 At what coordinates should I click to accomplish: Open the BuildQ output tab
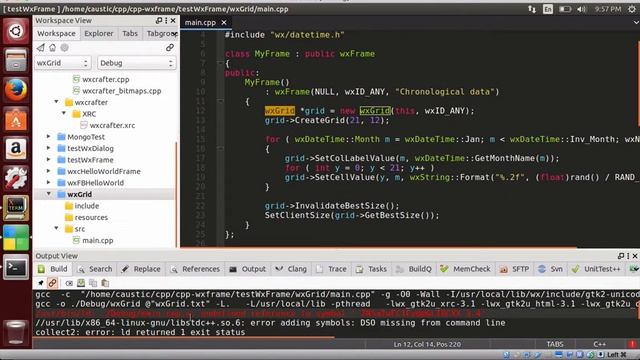pyautogui.click(x=414, y=269)
